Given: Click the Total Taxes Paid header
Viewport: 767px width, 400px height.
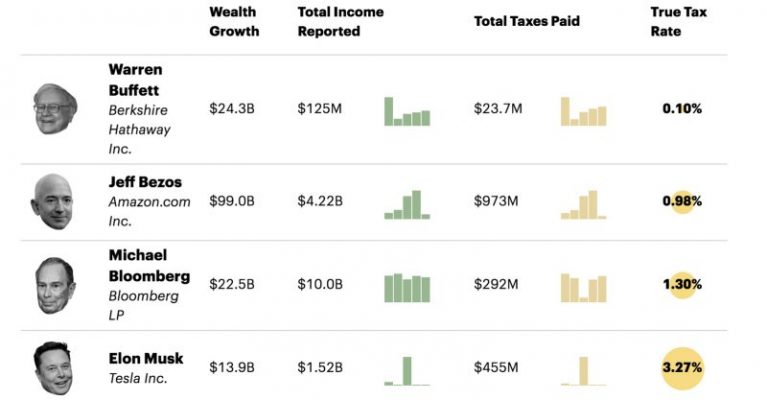Looking at the screenshot, I should tap(526, 21).
